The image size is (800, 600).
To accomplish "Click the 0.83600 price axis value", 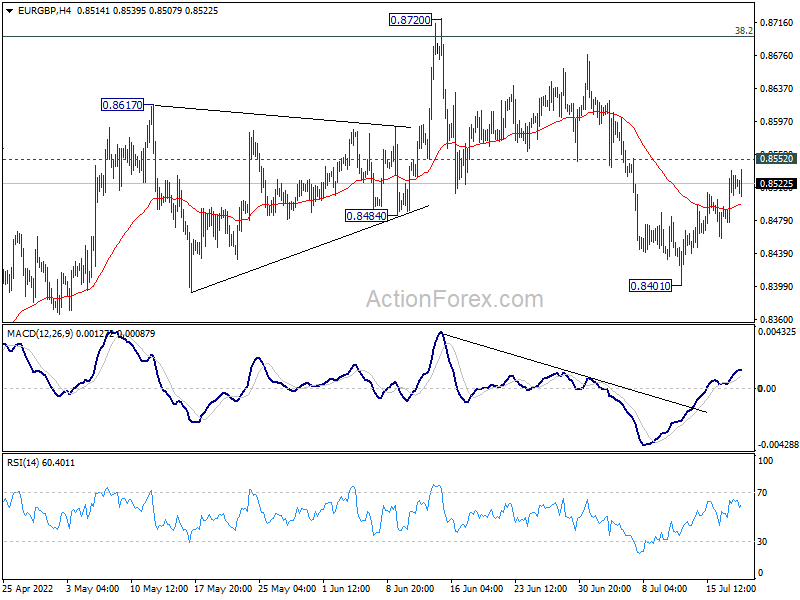I will [x=777, y=319].
